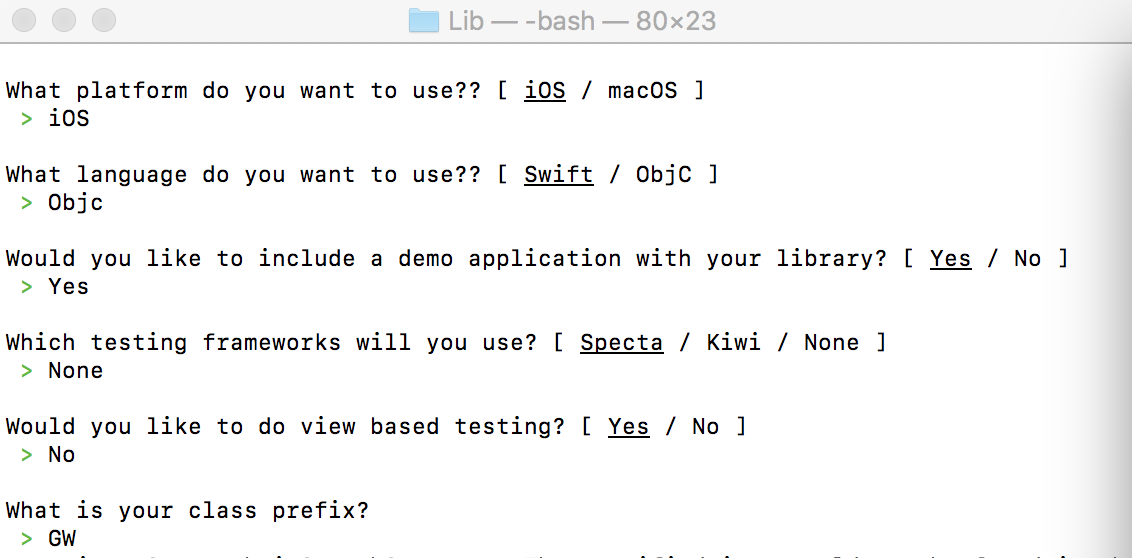The width and height of the screenshot is (1132, 558).
Task: Click the typed Yes answer for demo application
Action: (x=68, y=287)
